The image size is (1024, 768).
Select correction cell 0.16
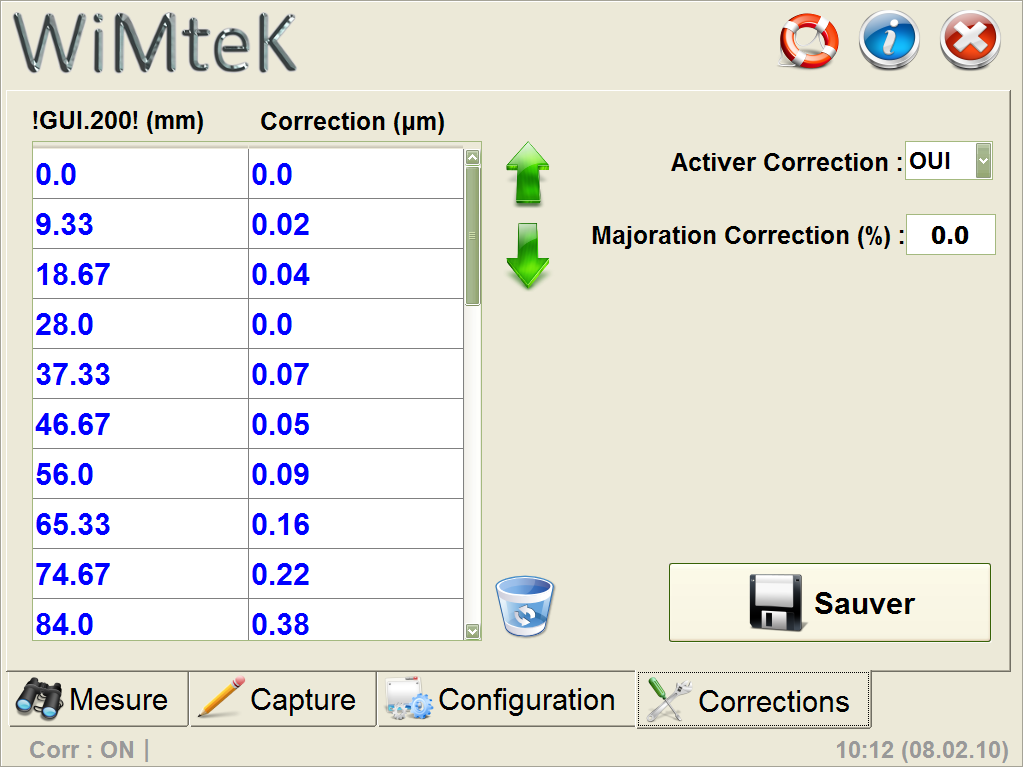357,524
